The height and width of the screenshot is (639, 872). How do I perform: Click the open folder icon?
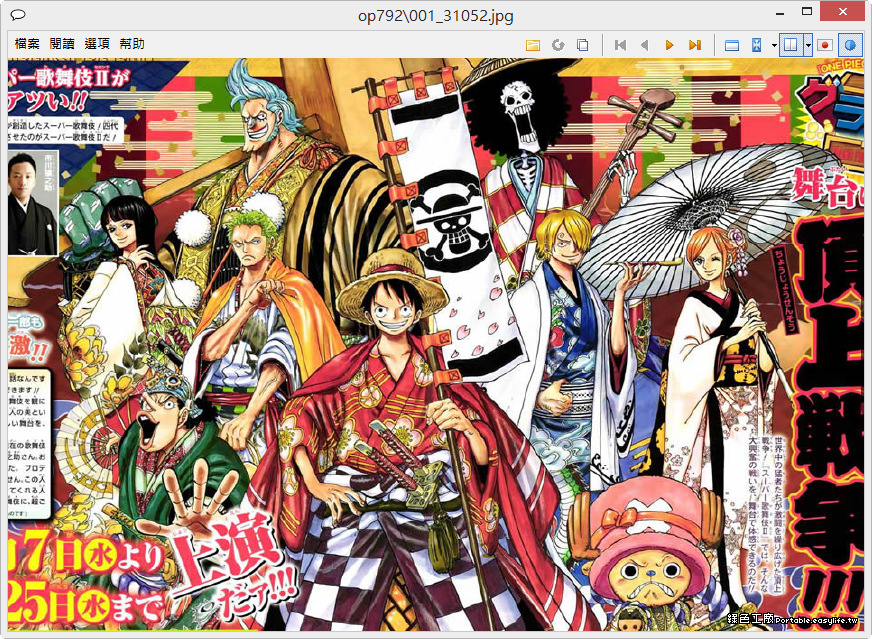(533, 45)
